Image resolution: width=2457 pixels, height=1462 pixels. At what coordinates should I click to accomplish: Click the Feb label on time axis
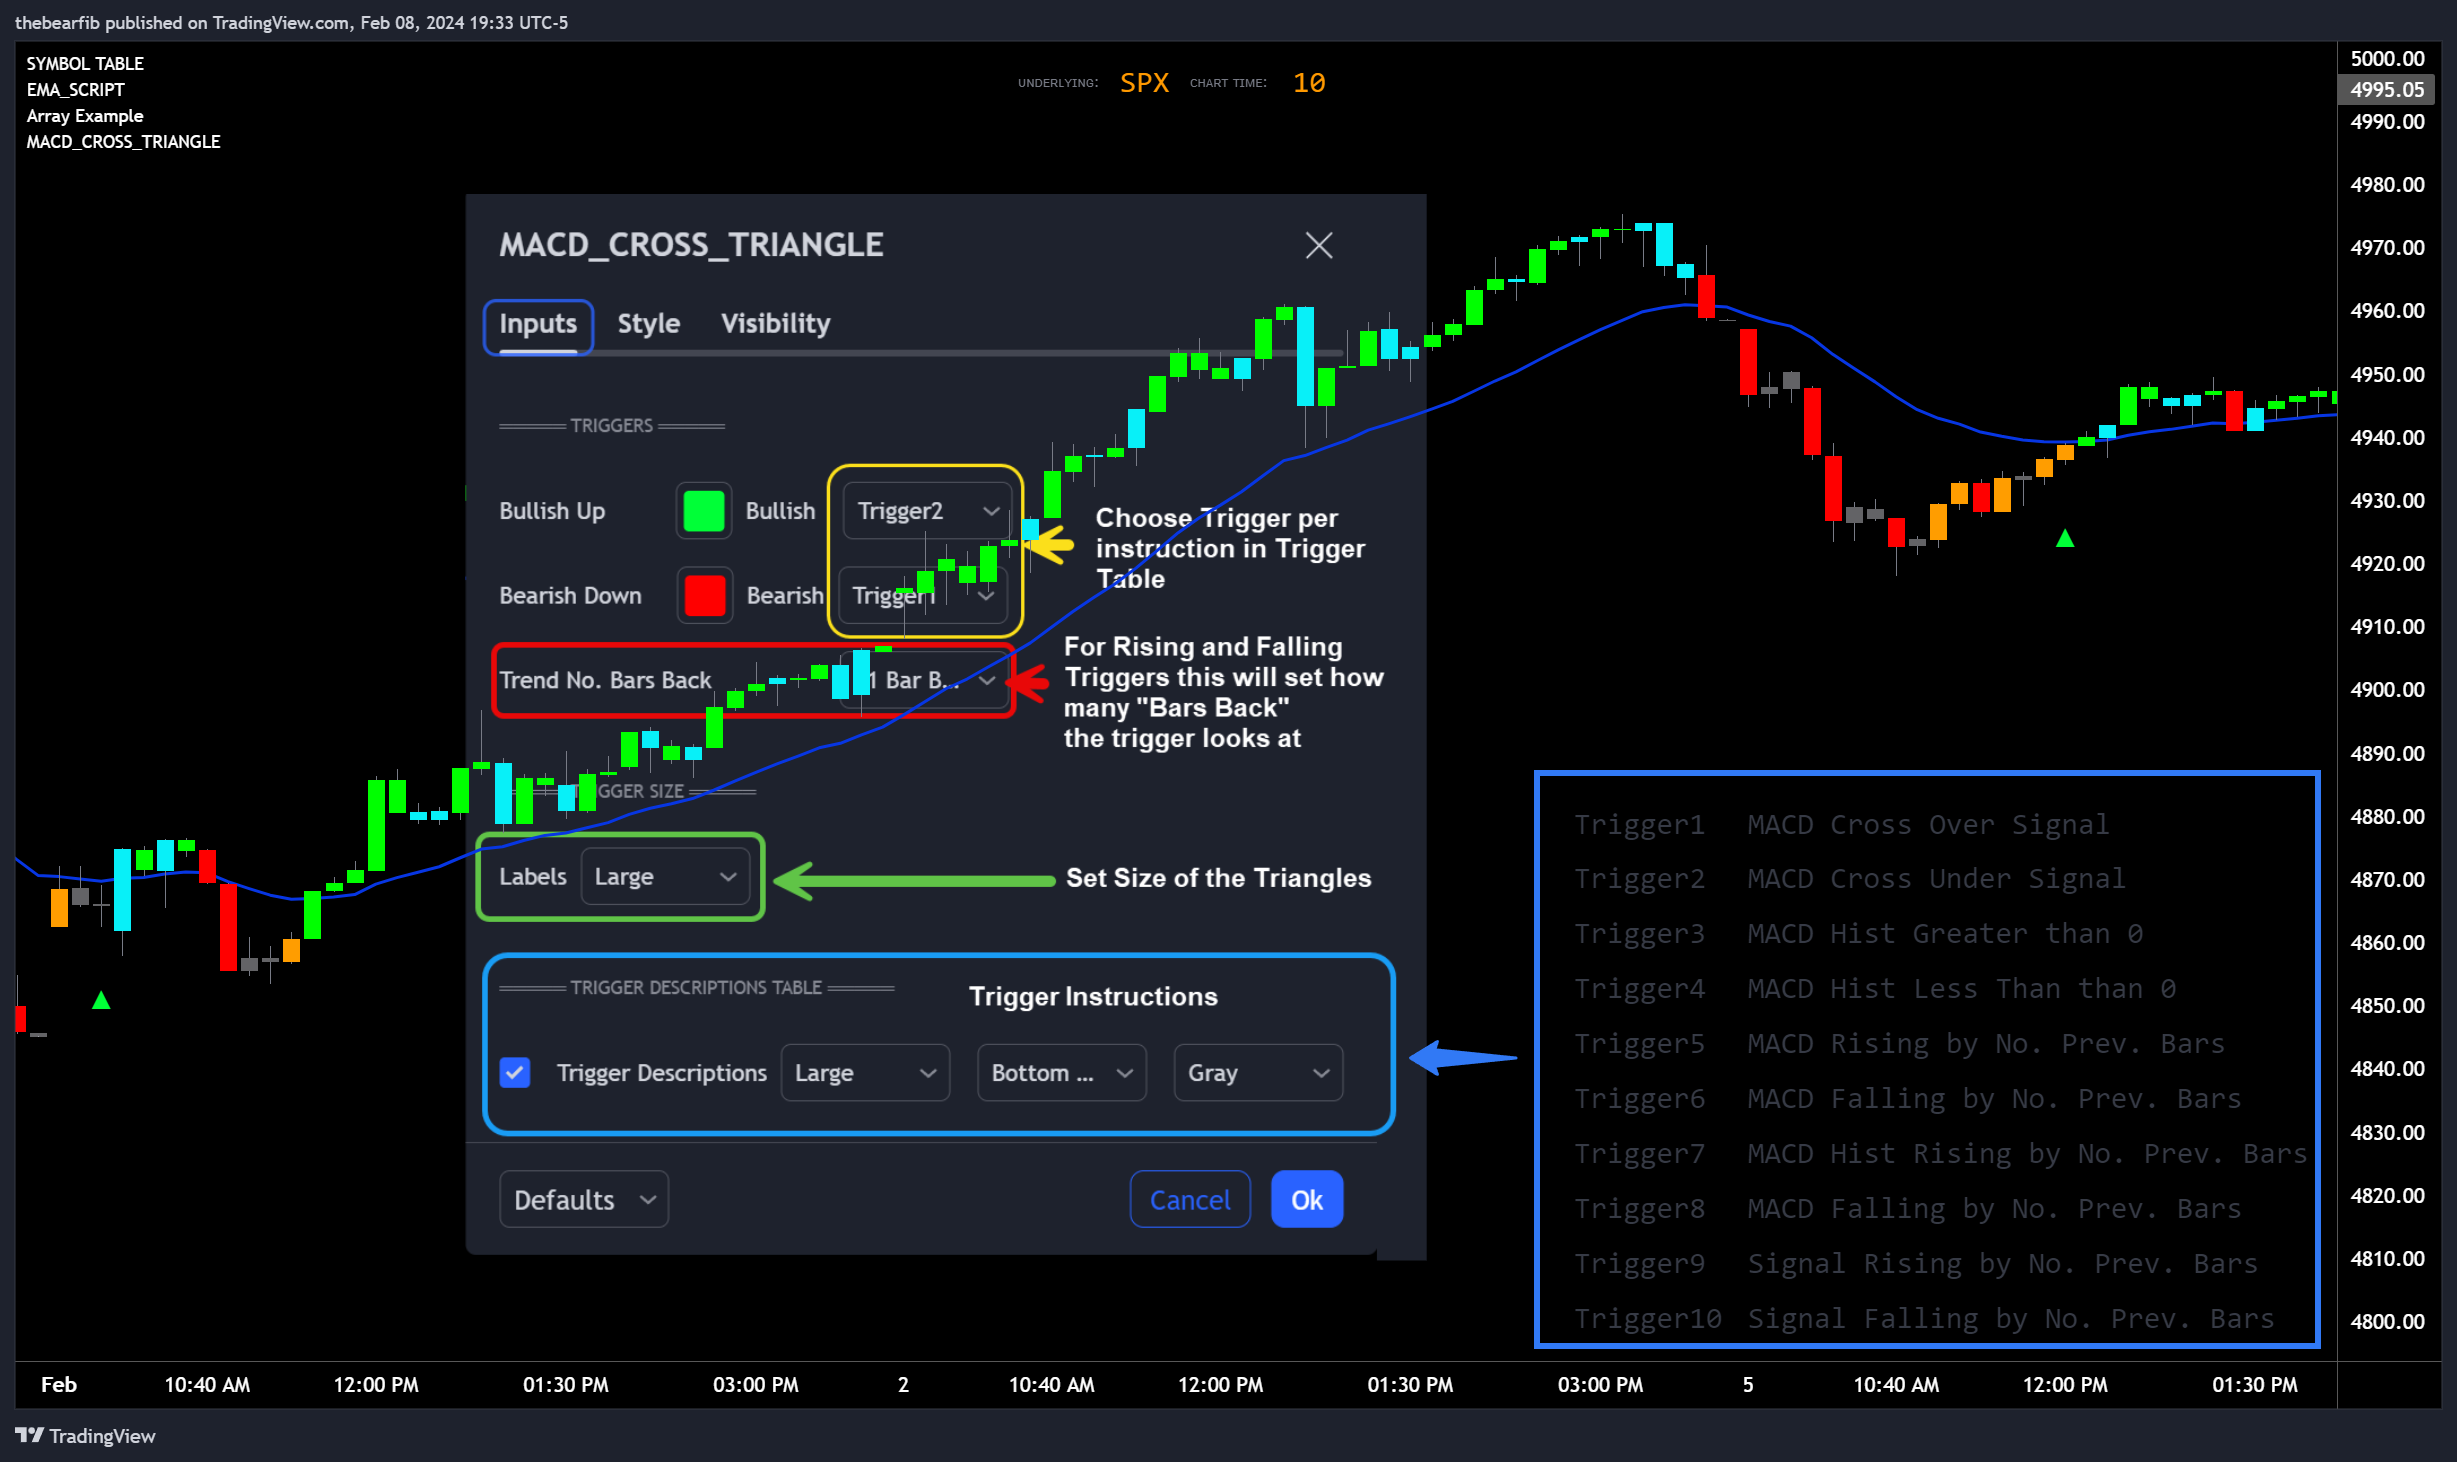click(58, 1385)
